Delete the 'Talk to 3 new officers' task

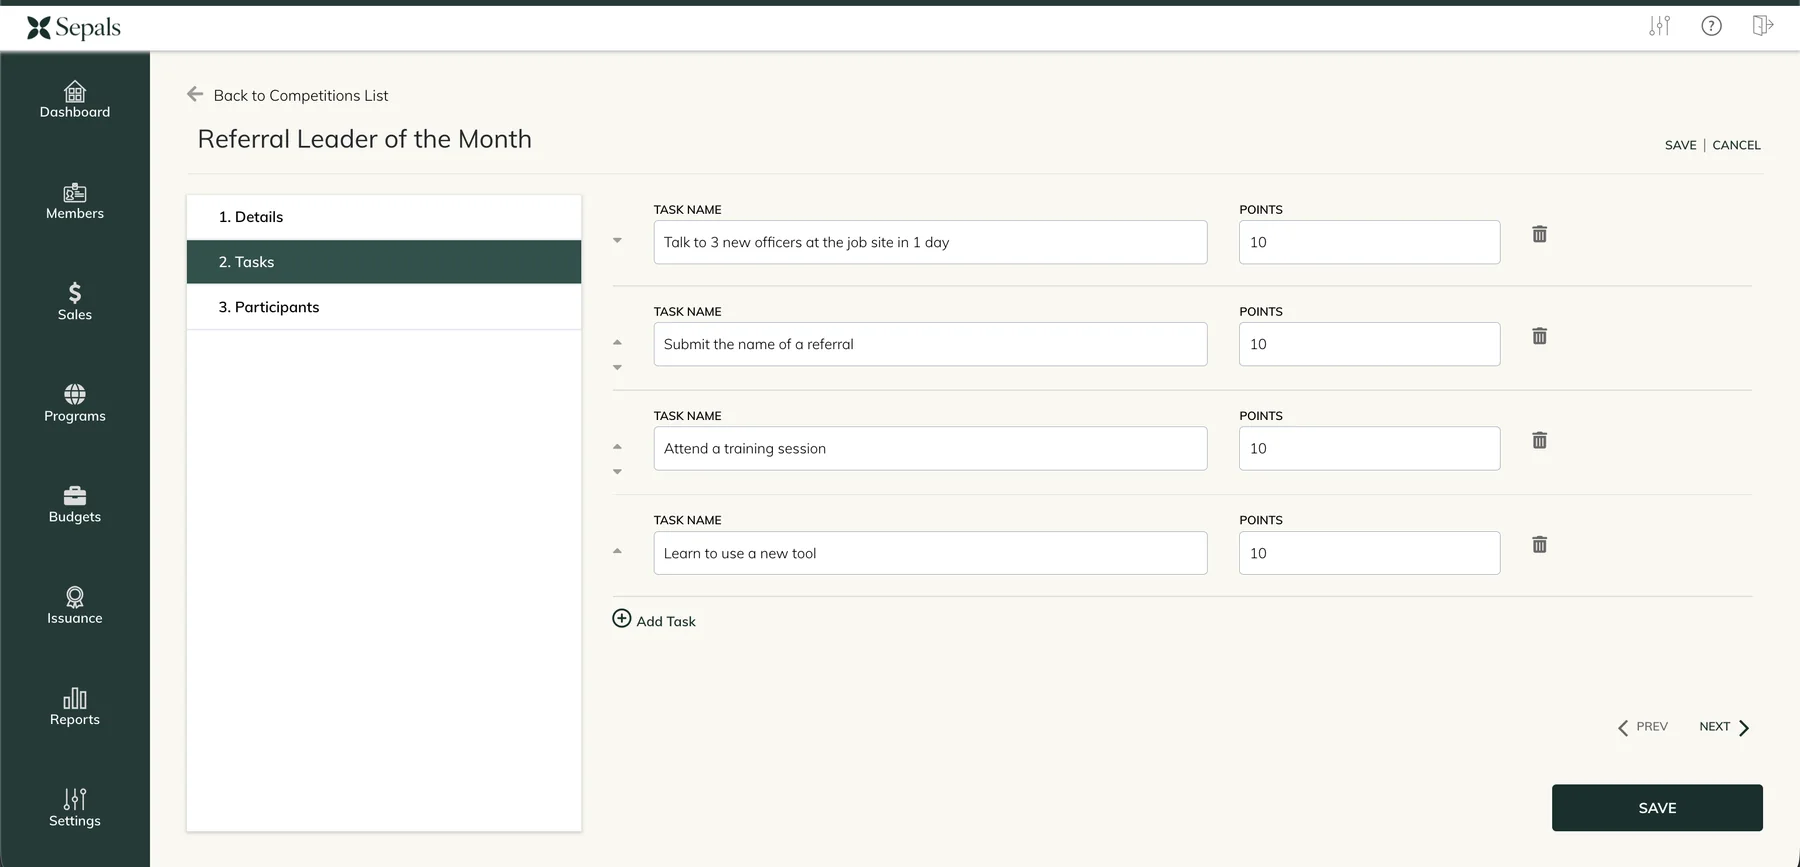pos(1540,234)
